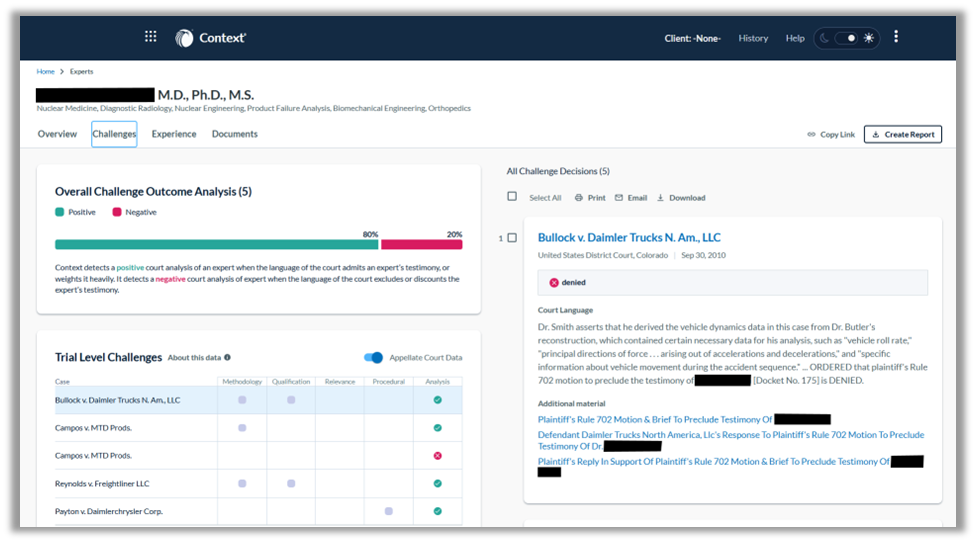Open the vertical three-dot more menu

tap(895, 37)
